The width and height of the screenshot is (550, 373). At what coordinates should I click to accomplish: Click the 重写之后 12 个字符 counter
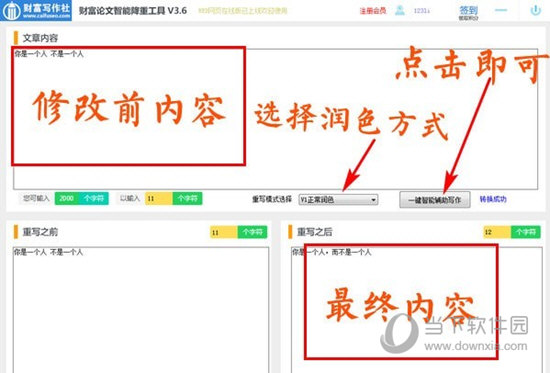point(512,232)
